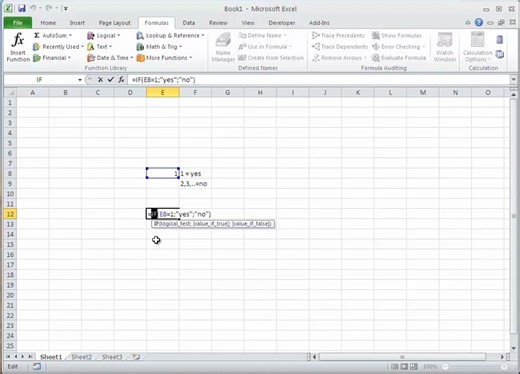Click the macro record icon in status bar

tap(37, 367)
